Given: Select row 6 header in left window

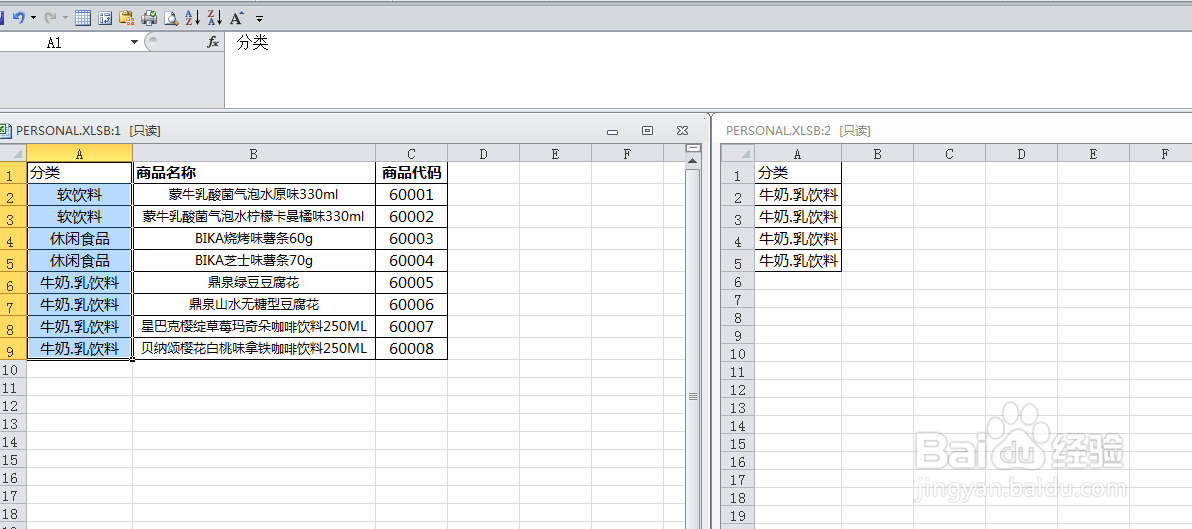Looking at the screenshot, I should (x=13, y=284).
